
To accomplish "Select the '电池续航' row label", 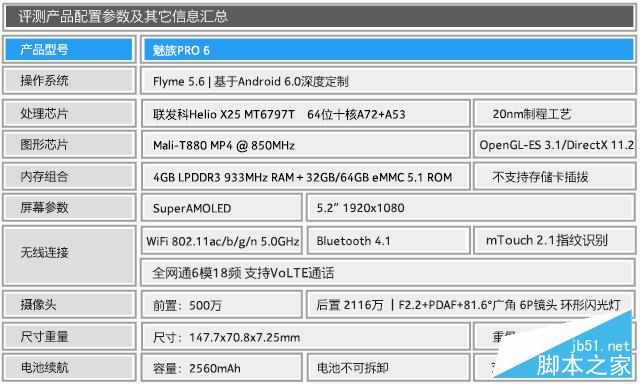I will (69, 368).
